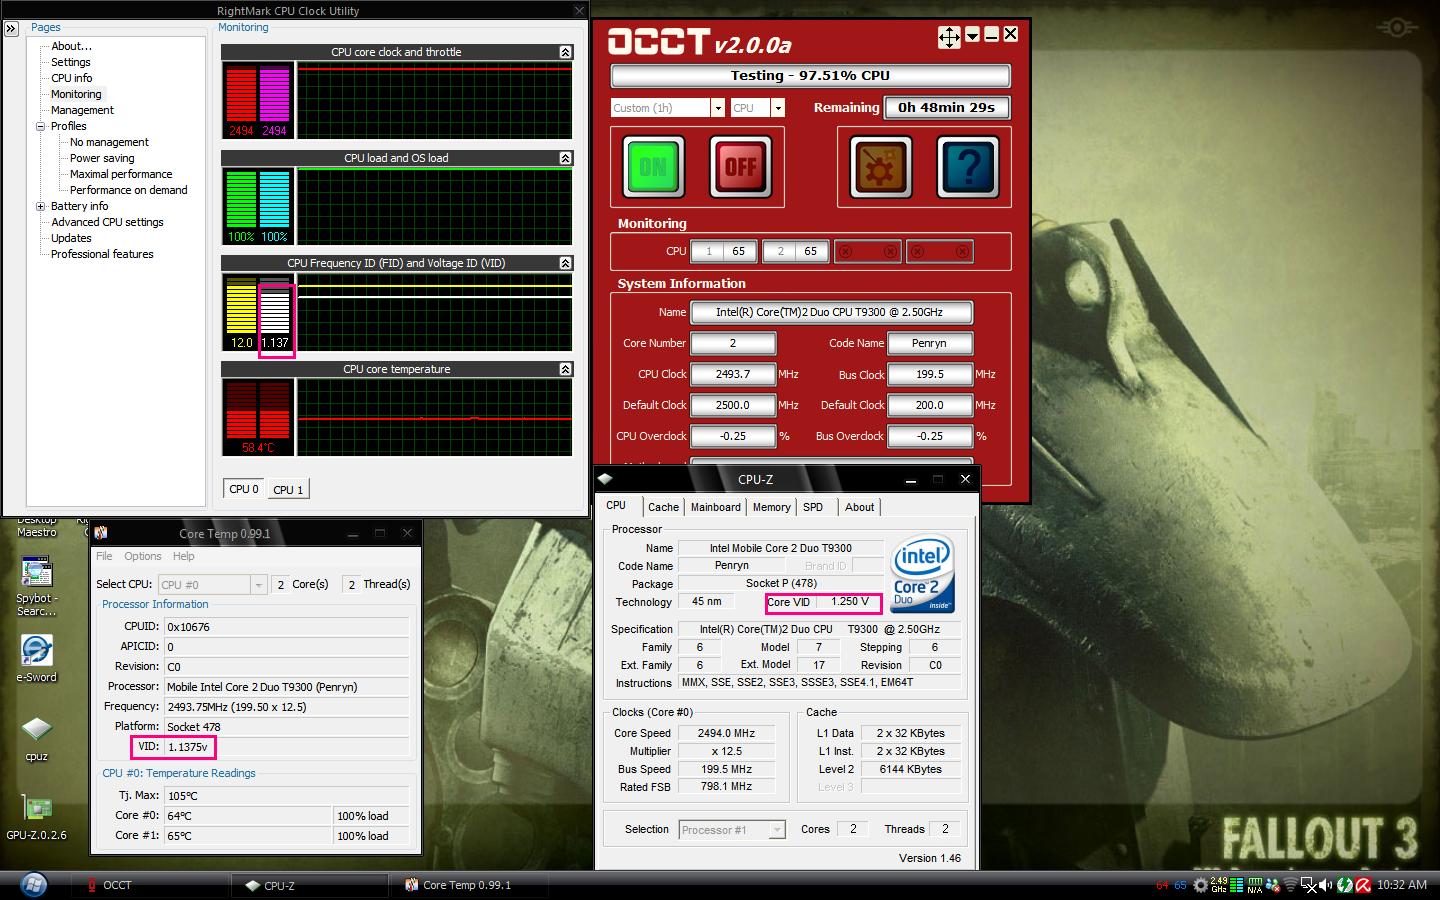
Task: Open the Mainboard tab in CPU-Z
Action: tap(716, 507)
